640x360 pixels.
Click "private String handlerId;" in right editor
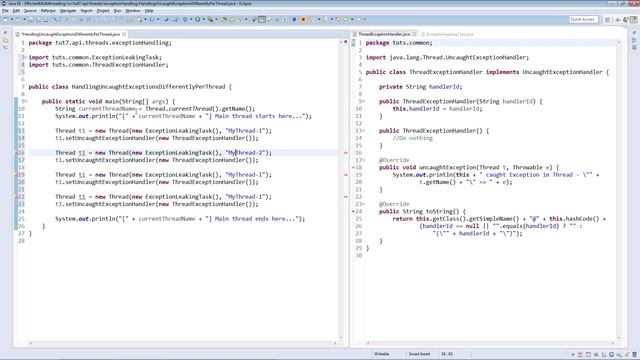pos(420,87)
